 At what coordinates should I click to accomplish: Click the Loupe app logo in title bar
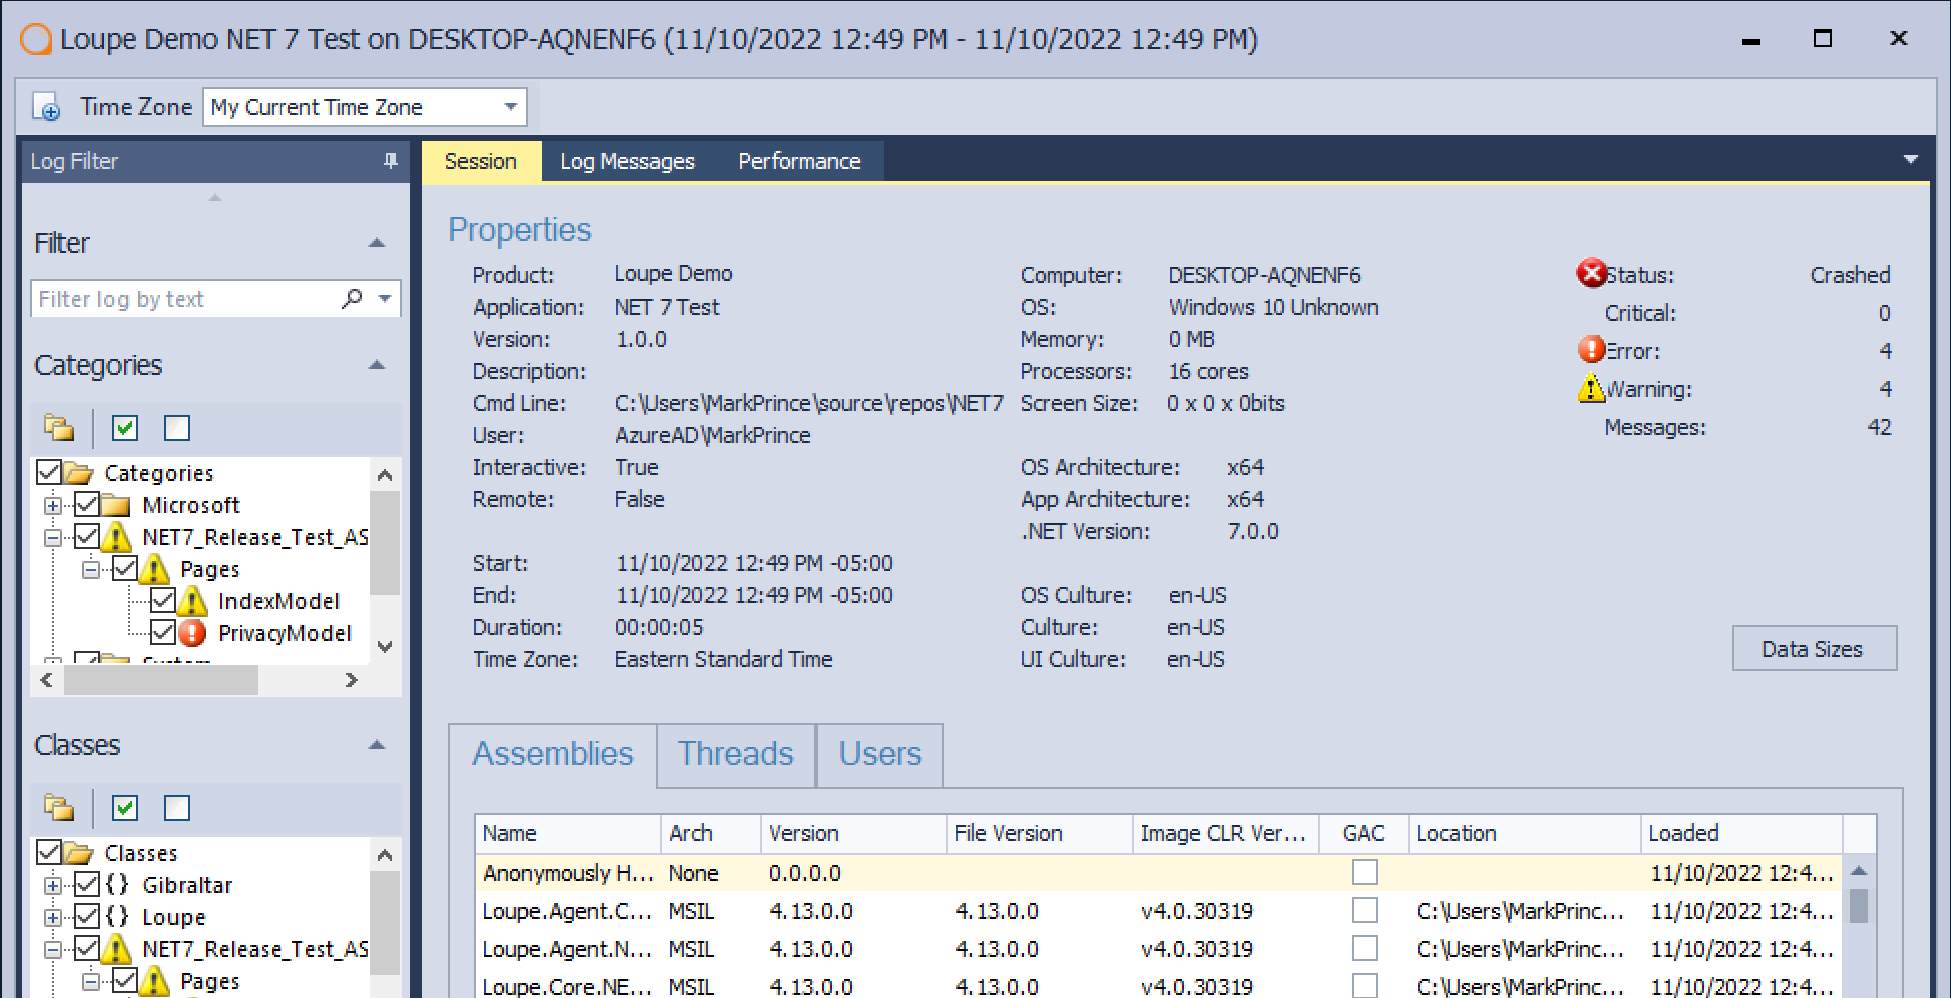coord(36,40)
